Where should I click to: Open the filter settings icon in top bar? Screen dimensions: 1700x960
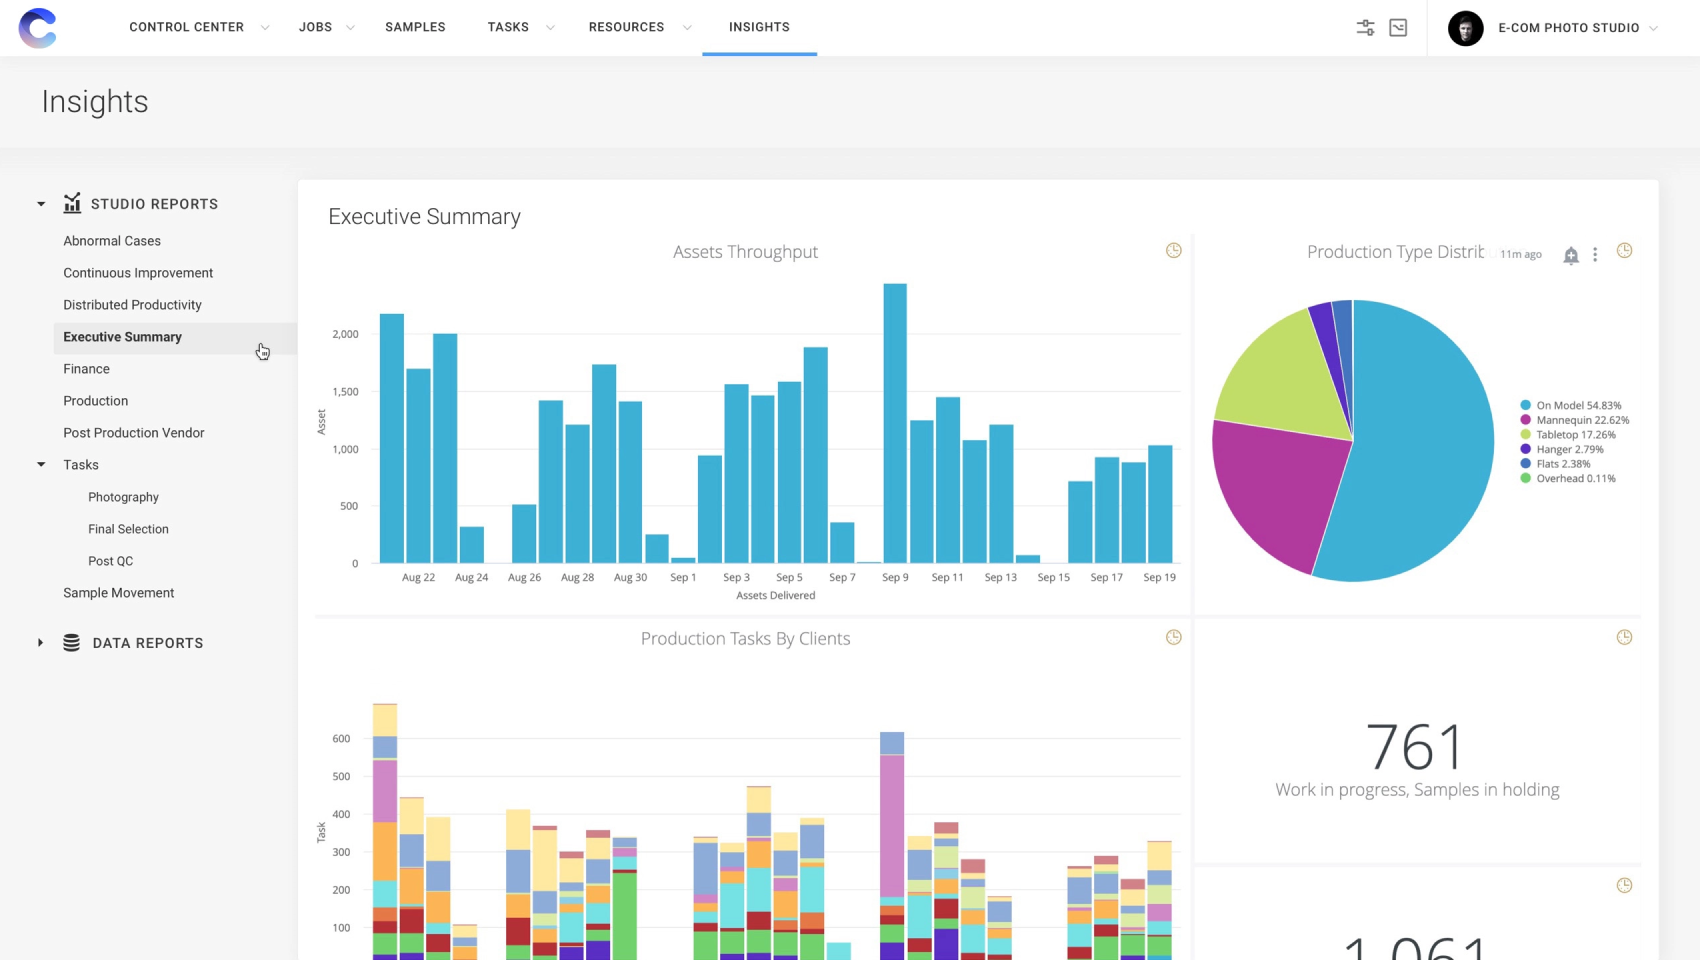pyautogui.click(x=1365, y=27)
